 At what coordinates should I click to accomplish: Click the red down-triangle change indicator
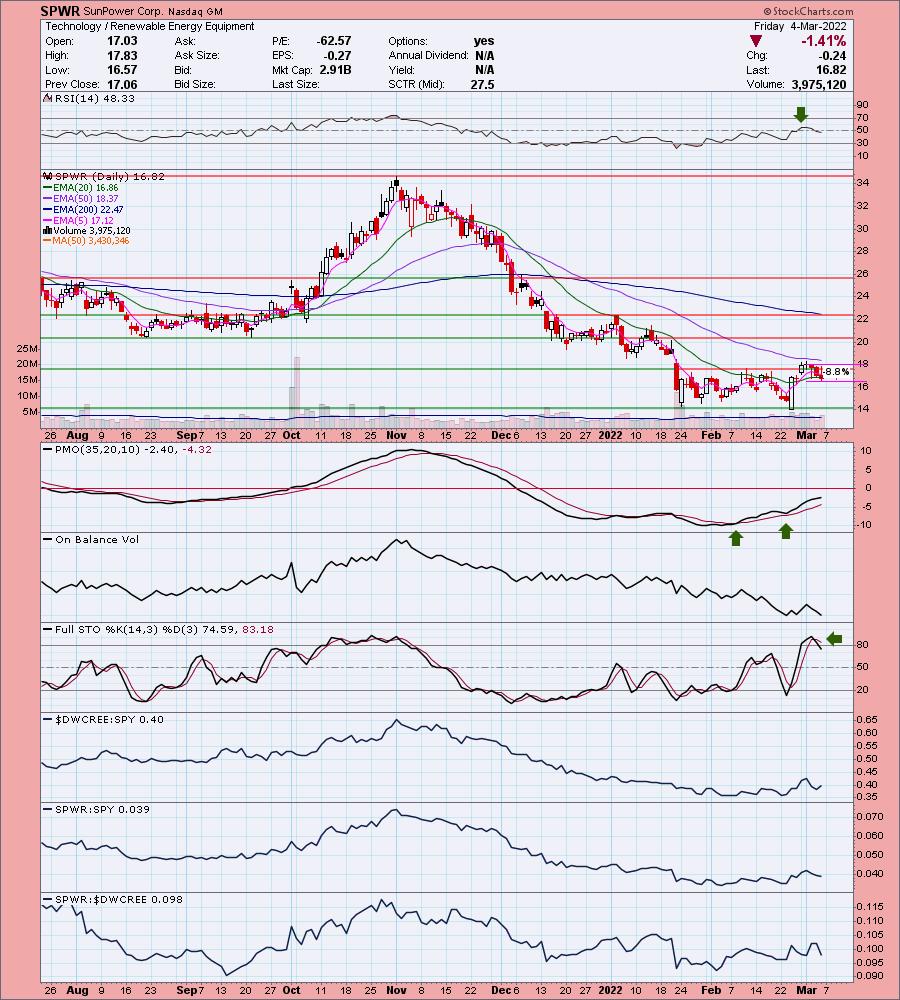click(x=756, y=41)
